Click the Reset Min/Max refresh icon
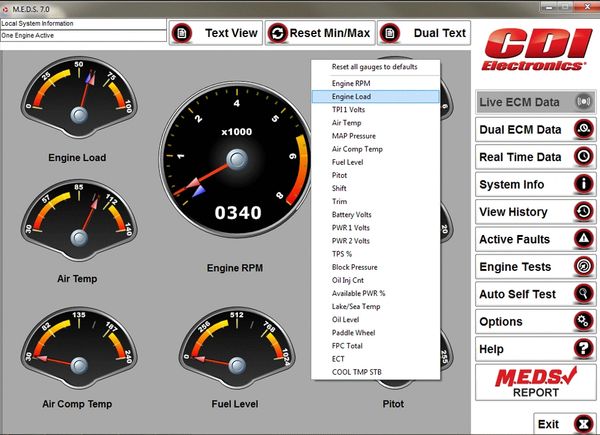The height and width of the screenshot is (435, 600). [x=277, y=33]
